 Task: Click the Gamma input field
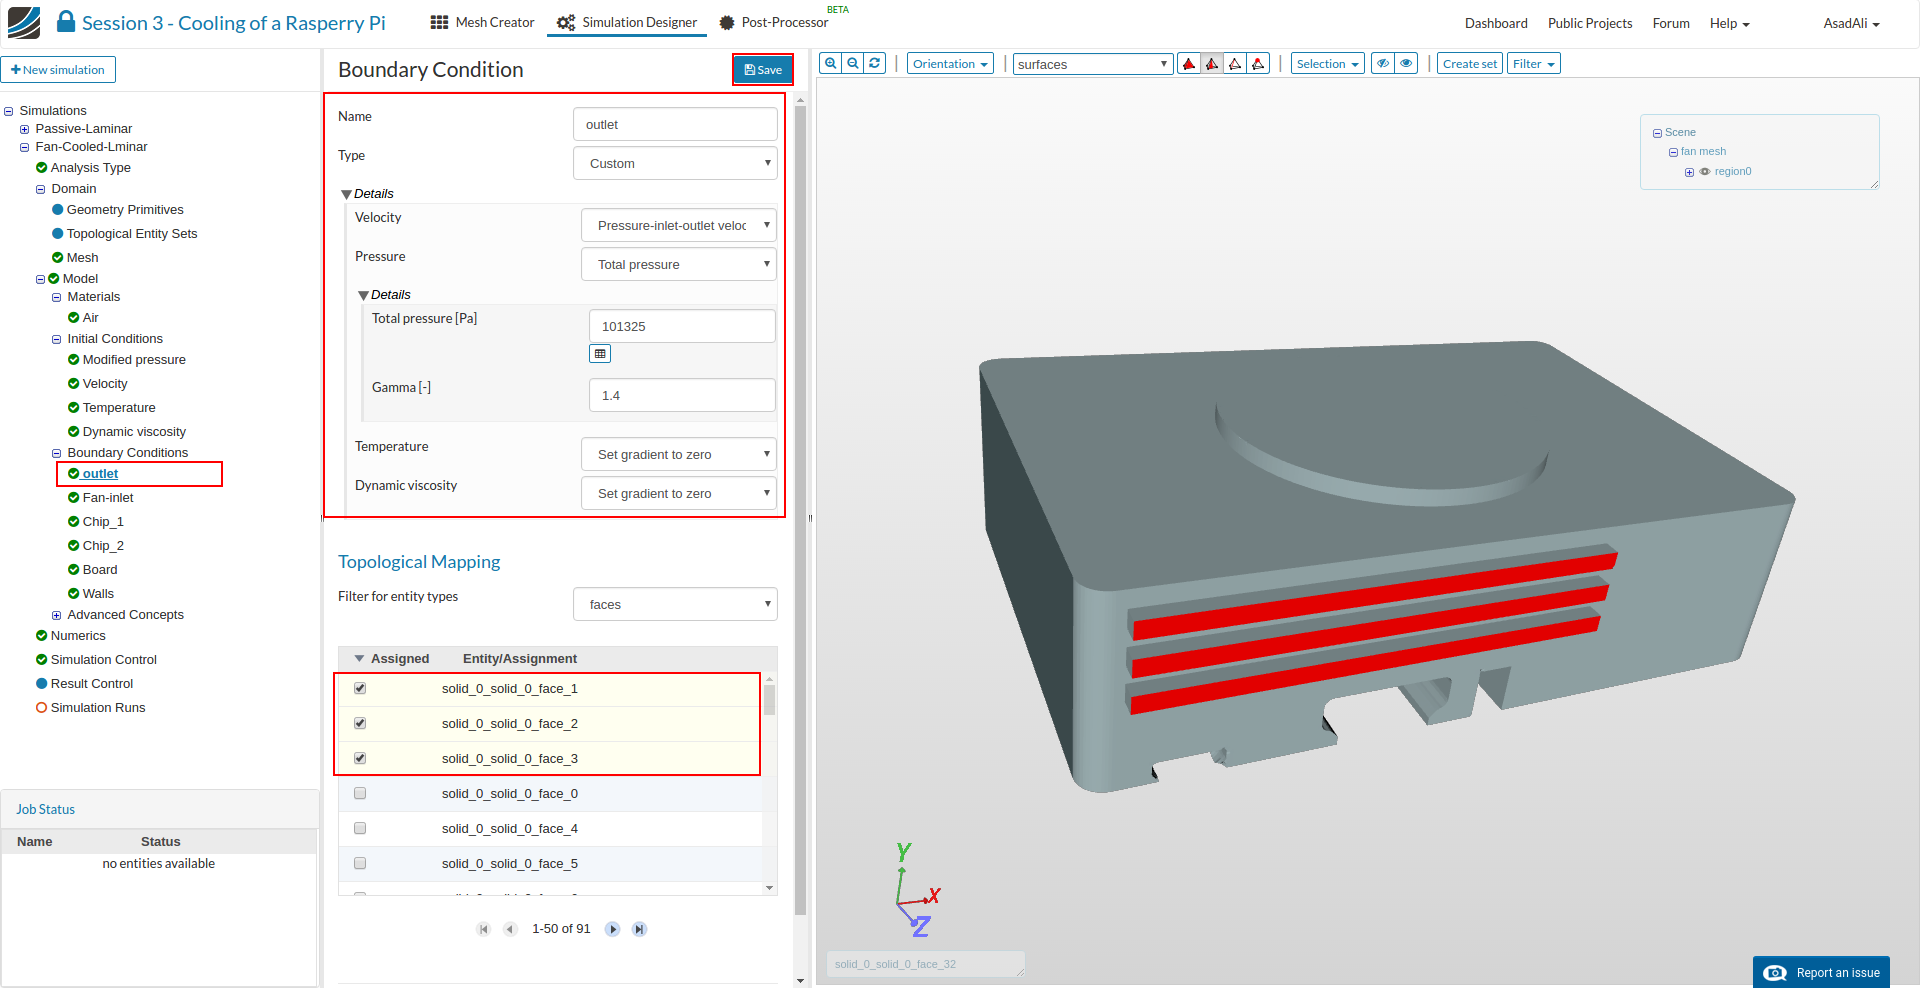(x=682, y=396)
